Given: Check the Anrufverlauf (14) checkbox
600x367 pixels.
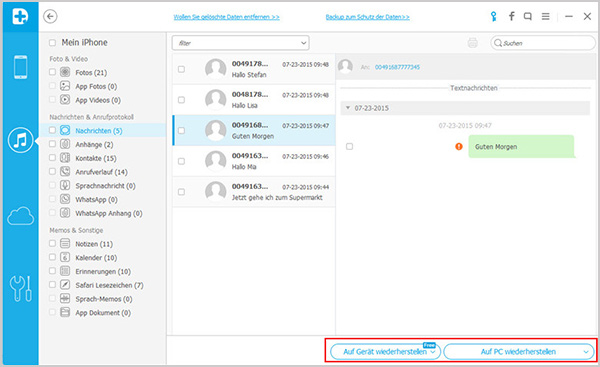Looking at the screenshot, I should click(52, 171).
